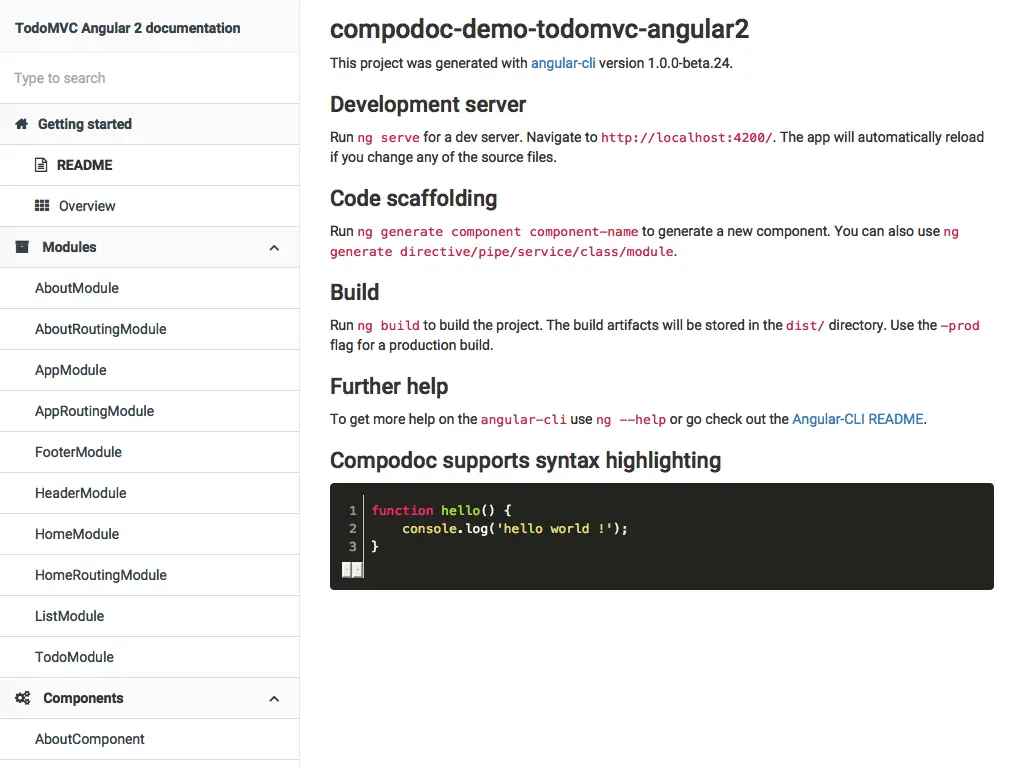This screenshot has height=768, width=1024.
Task: Click the home icon beside Getting started
Action: [22, 124]
